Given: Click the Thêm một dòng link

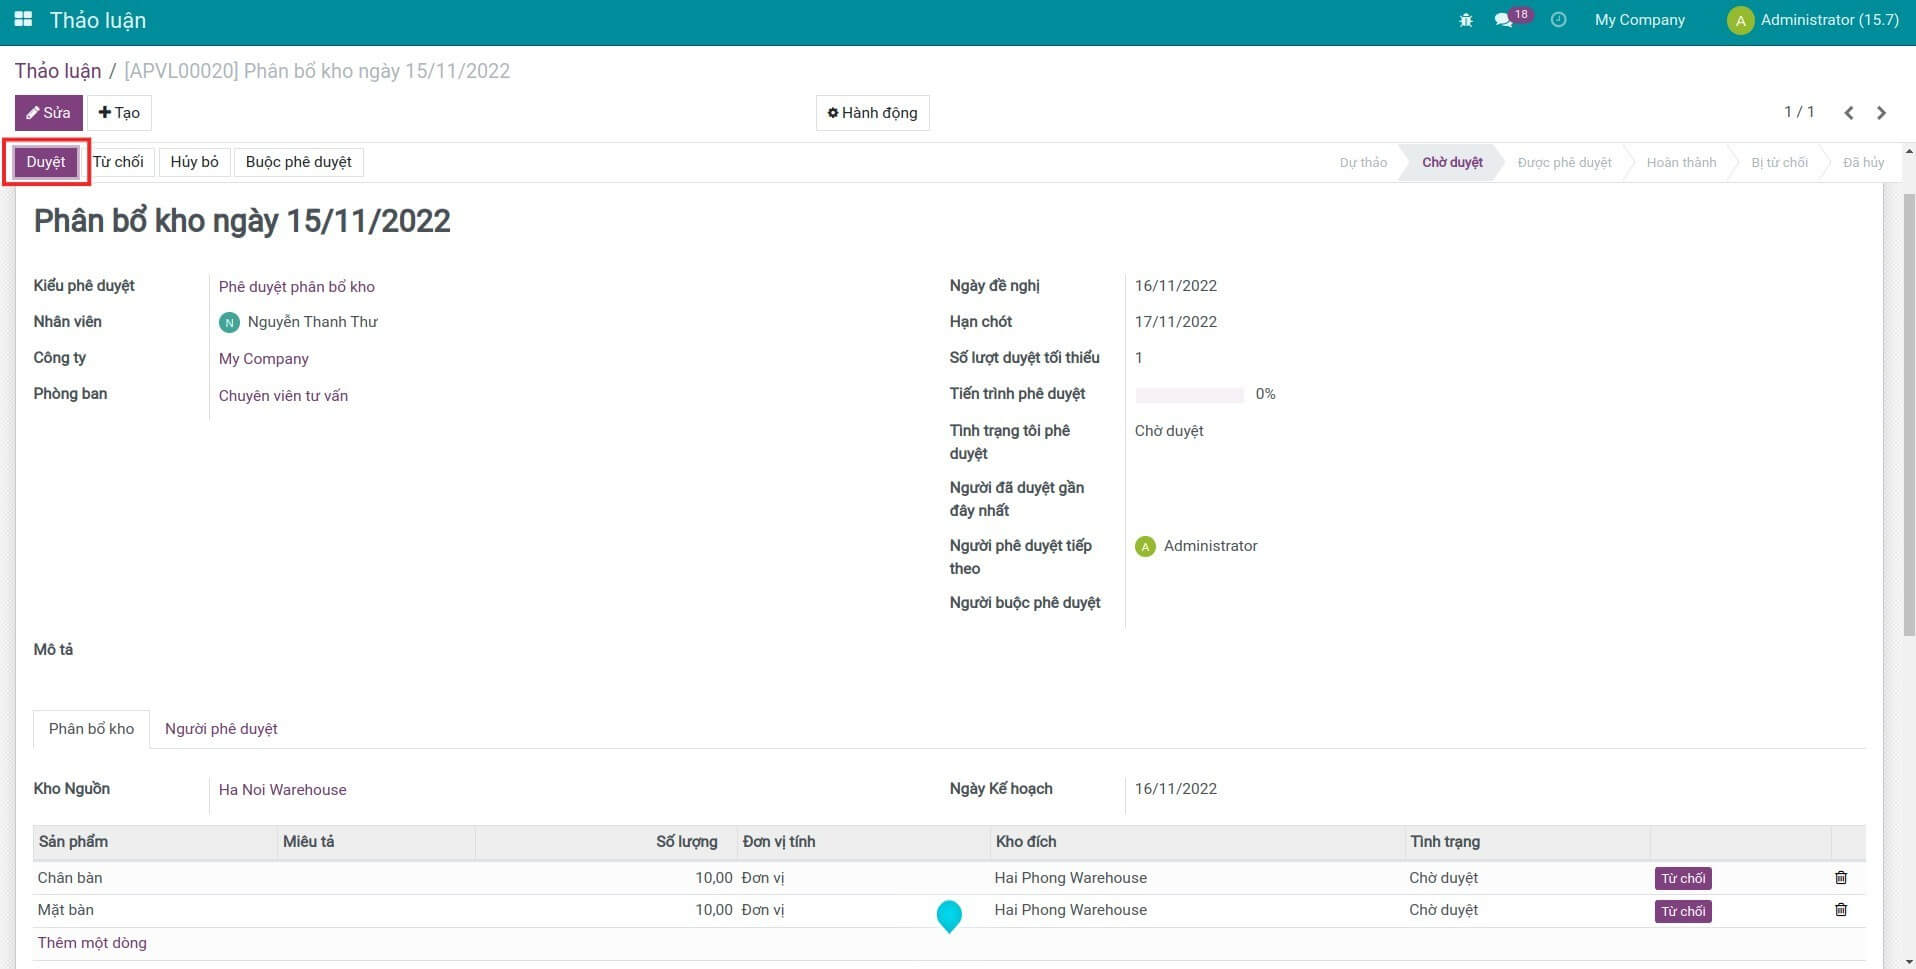Looking at the screenshot, I should [x=92, y=943].
